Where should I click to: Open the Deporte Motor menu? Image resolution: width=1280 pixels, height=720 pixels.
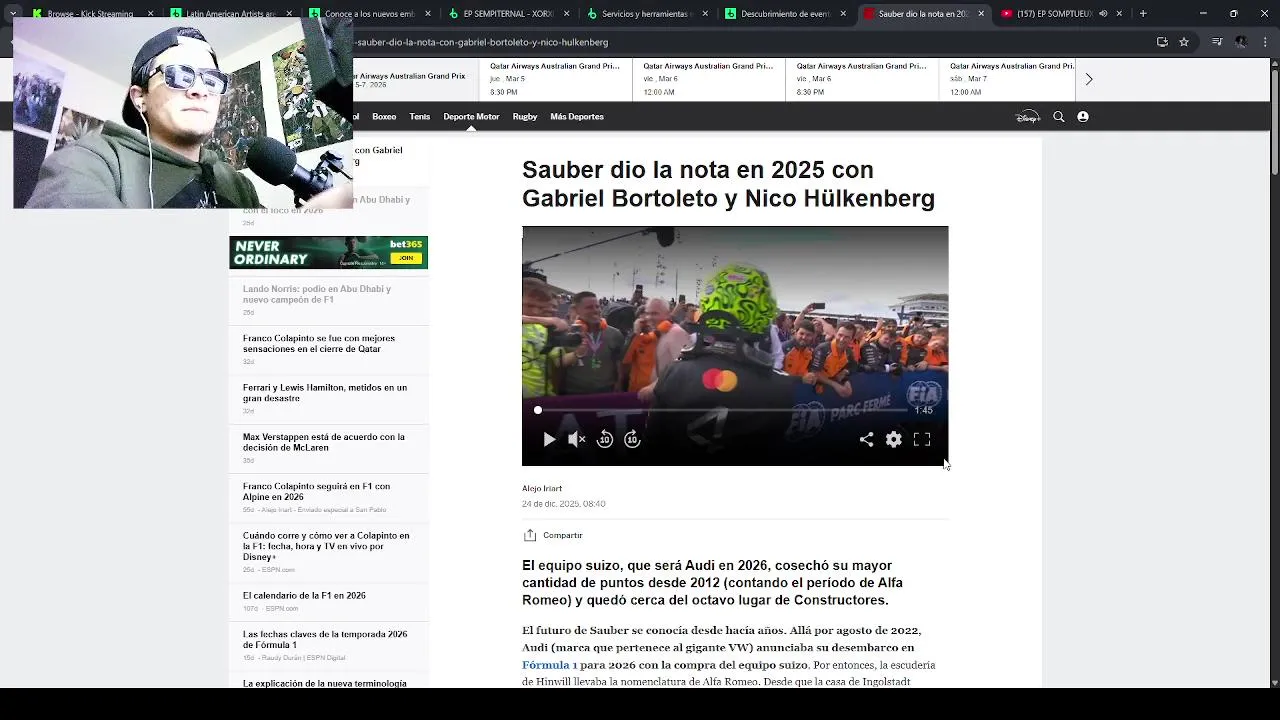coord(471,117)
